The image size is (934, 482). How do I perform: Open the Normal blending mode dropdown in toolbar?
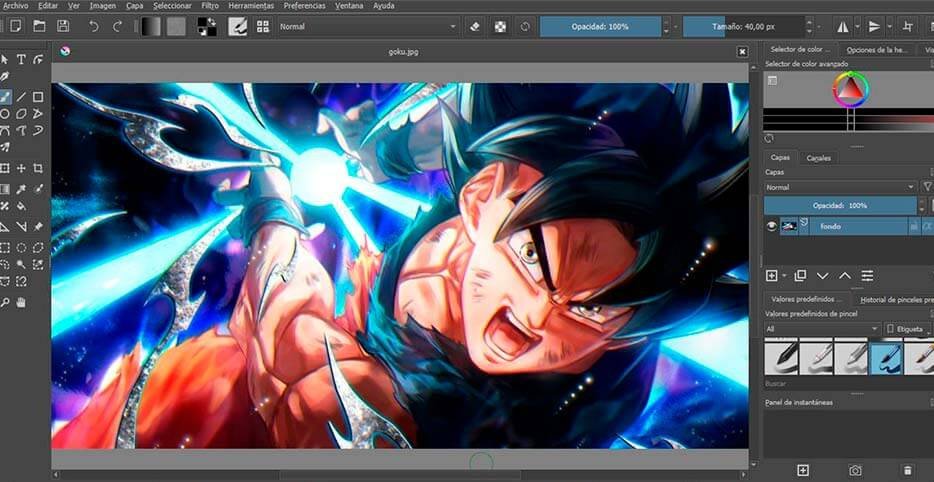click(x=367, y=26)
